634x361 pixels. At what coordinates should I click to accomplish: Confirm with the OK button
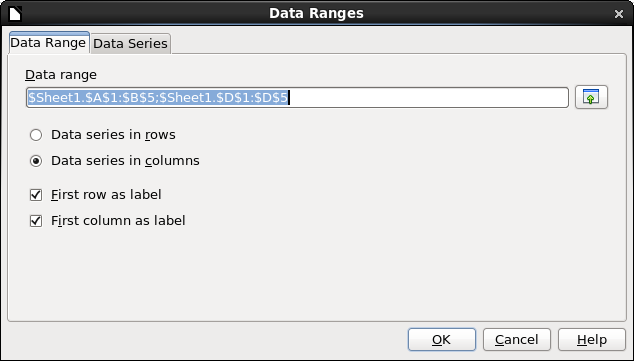point(442,340)
